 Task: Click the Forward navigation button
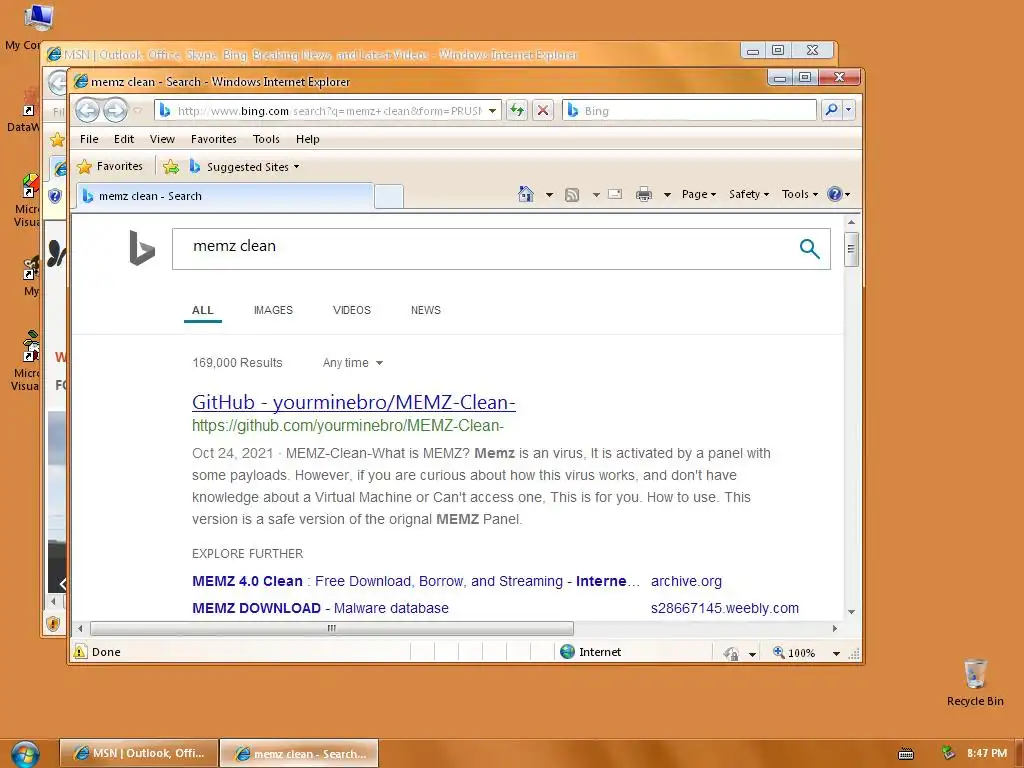pos(115,110)
